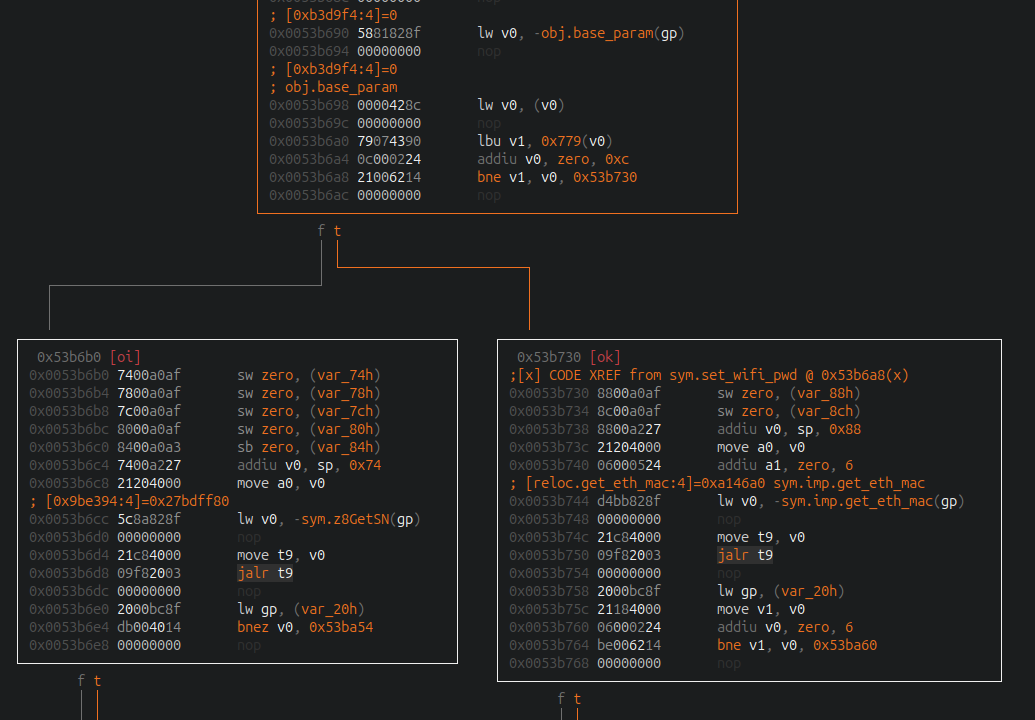The image size is (1035, 720).
Task: Select the highlighted jalr t9 in left block
Action: [x=265, y=573]
